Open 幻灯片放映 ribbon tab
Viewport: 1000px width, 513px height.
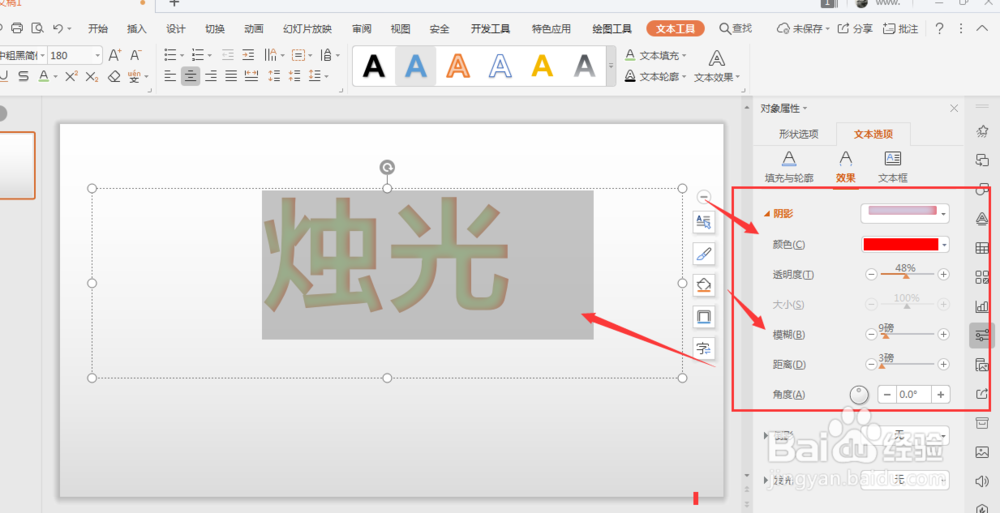click(x=307, y=29)
